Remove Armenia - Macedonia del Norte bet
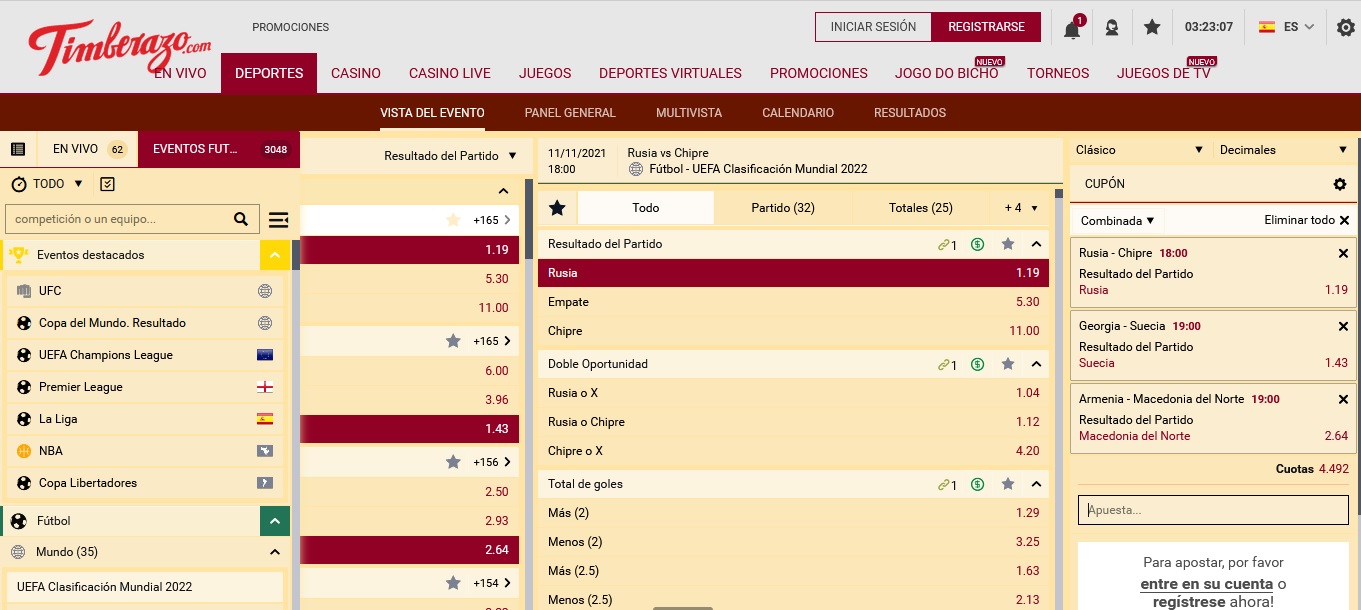 coord(1343,399)
